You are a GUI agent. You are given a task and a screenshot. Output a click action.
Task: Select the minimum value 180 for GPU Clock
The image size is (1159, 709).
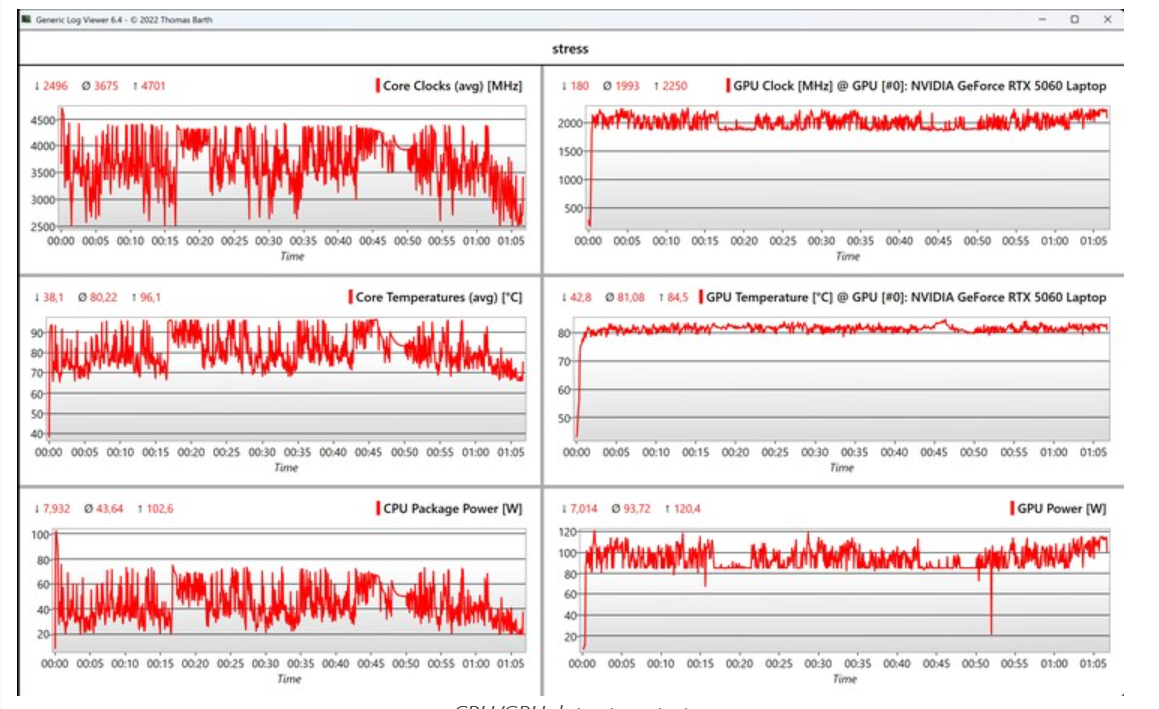click(580, 86)
